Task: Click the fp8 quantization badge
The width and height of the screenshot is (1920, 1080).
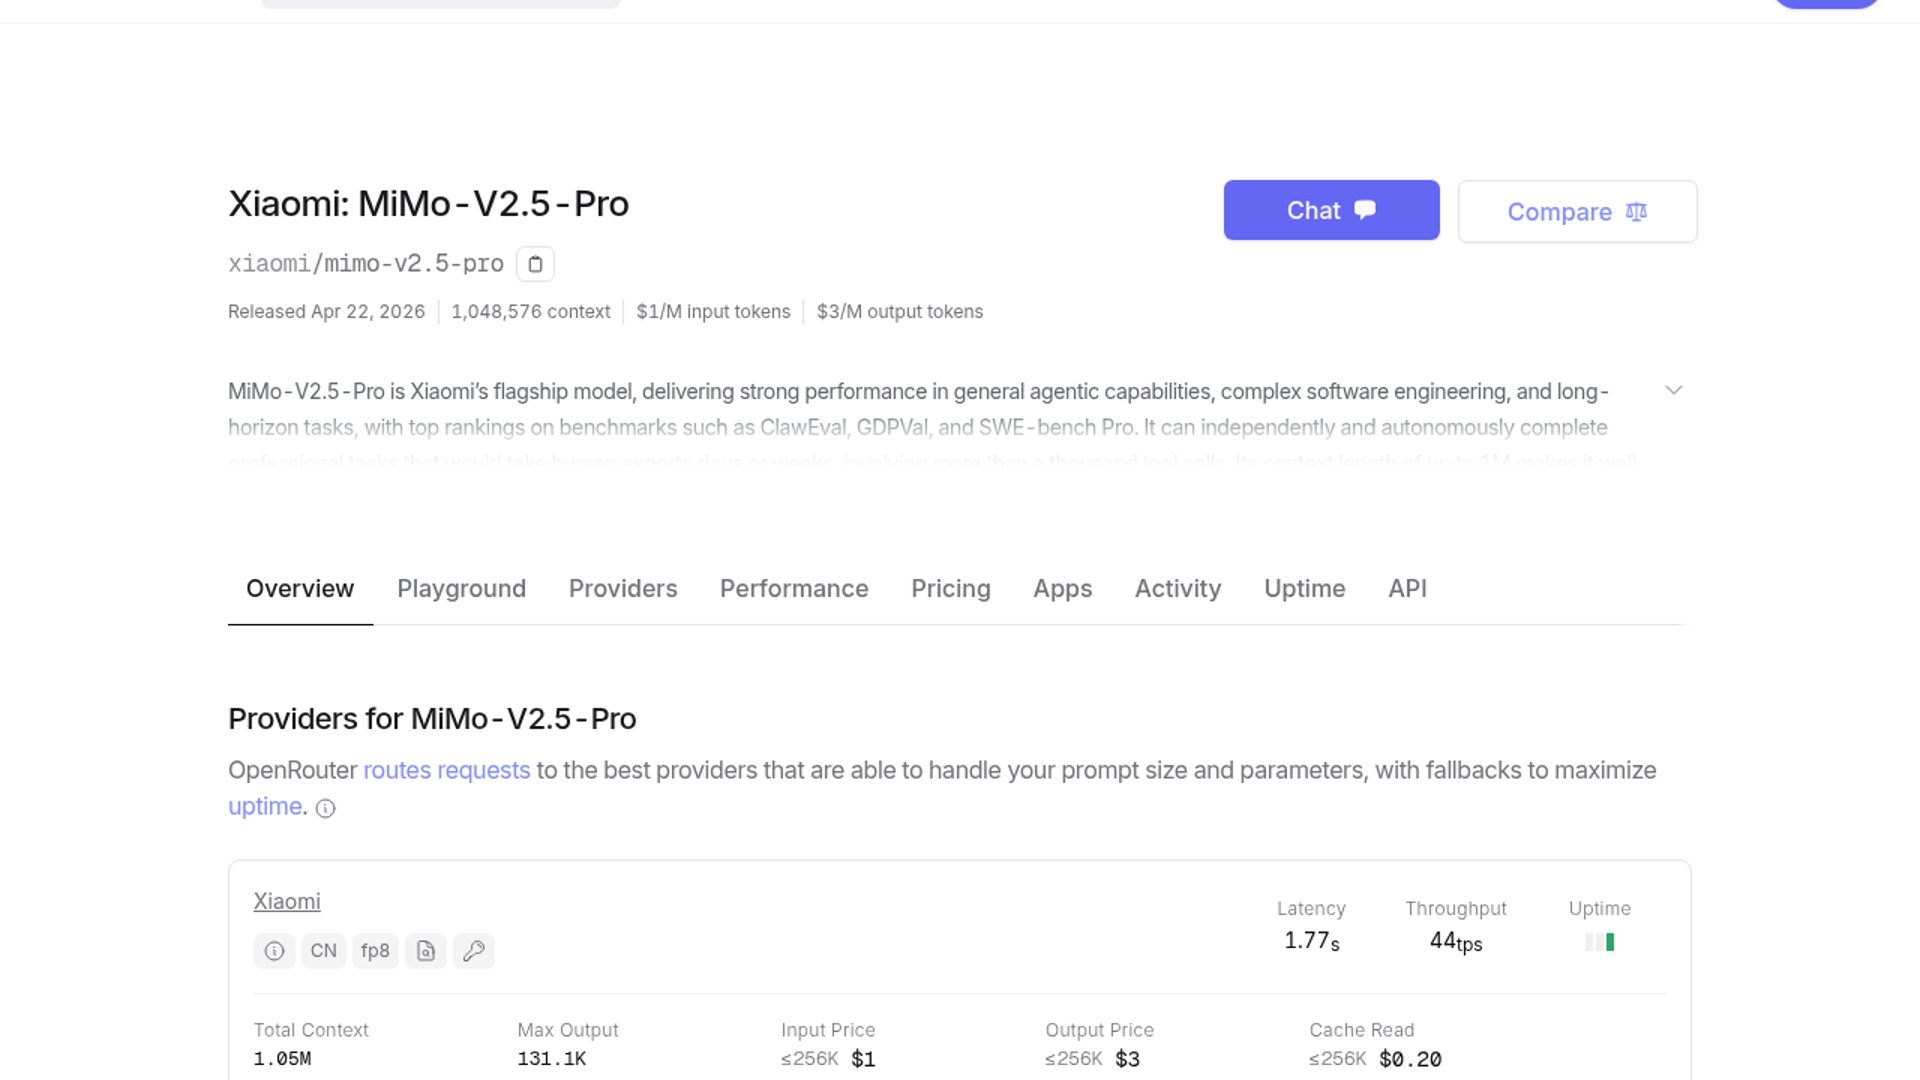Action: point(375,951)
